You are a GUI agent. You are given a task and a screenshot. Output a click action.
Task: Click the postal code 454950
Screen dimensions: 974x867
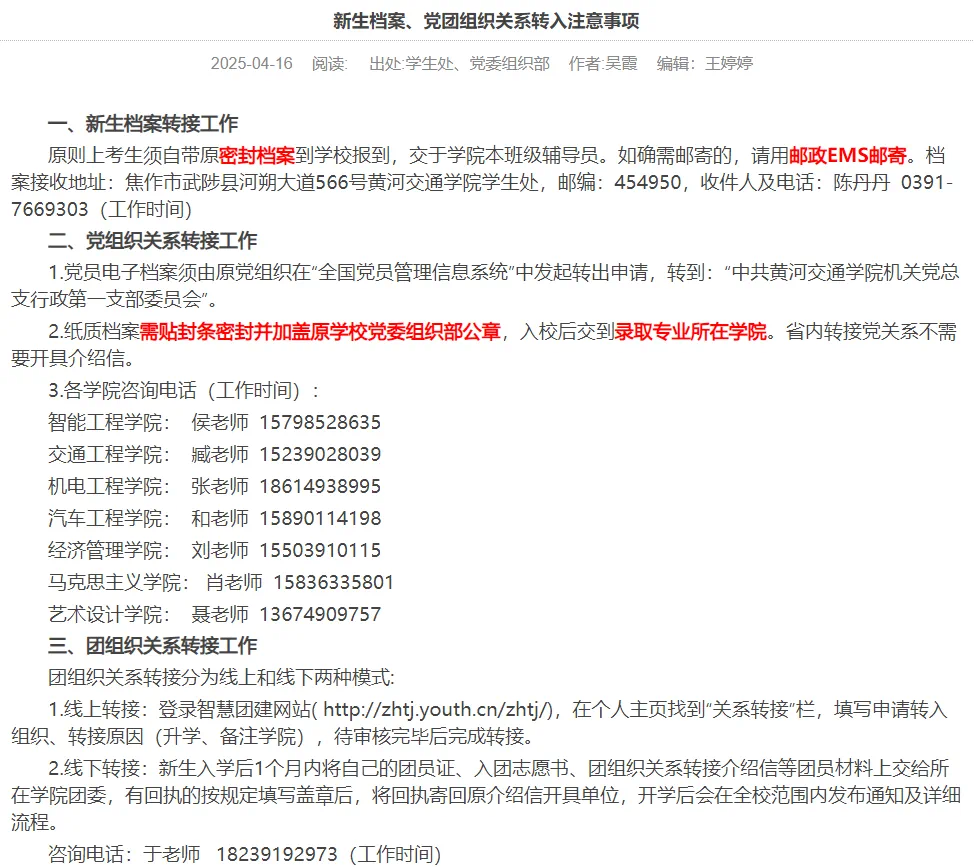(x=647, y=183)
